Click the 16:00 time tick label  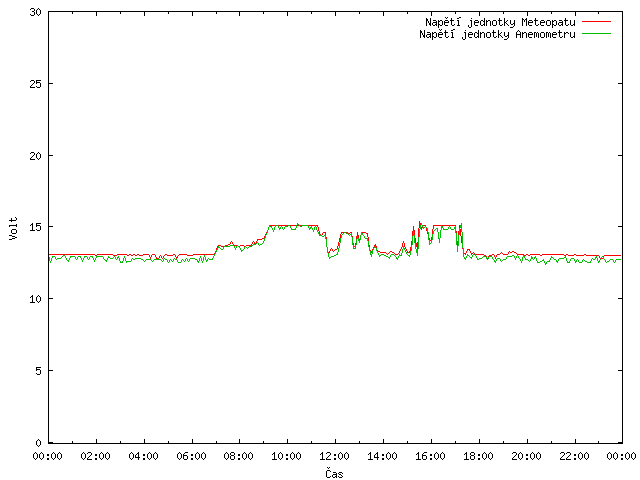click(430, 456)
